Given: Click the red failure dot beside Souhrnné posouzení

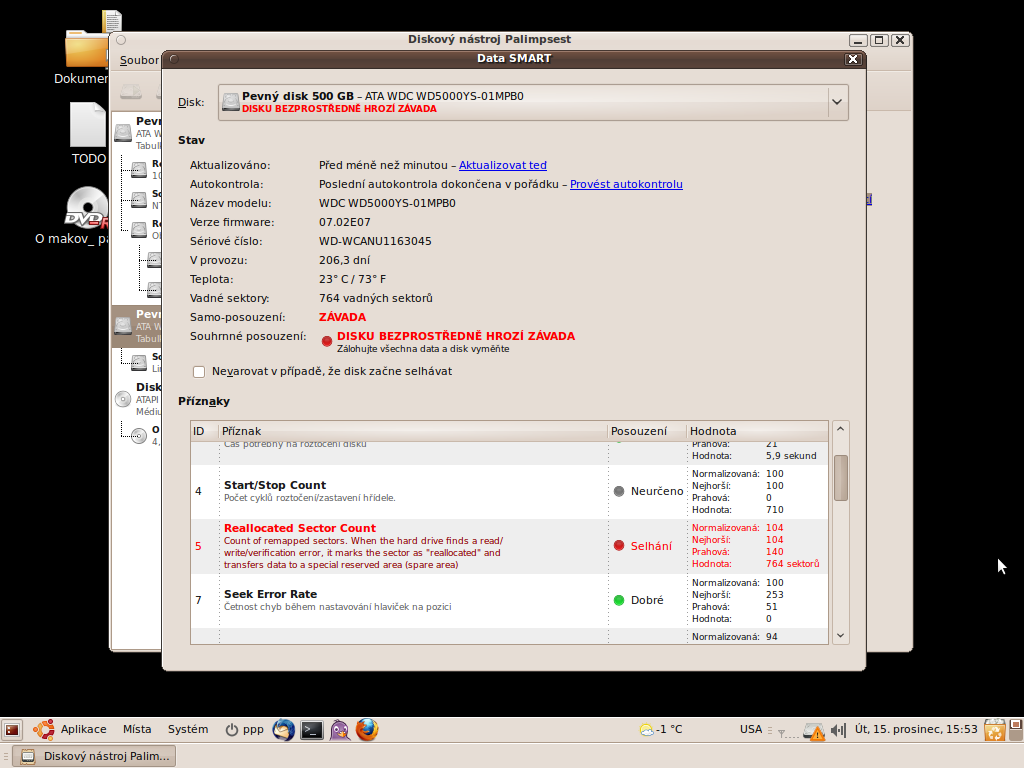Looking at the screenshot, I should click(327, 341).
